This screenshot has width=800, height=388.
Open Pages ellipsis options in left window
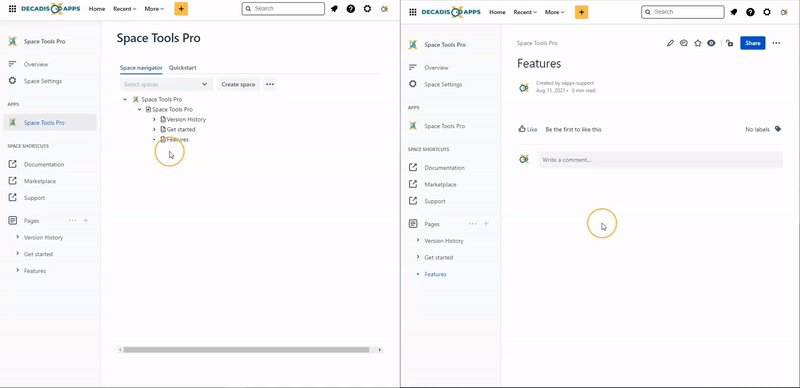(x=72, y=221)
